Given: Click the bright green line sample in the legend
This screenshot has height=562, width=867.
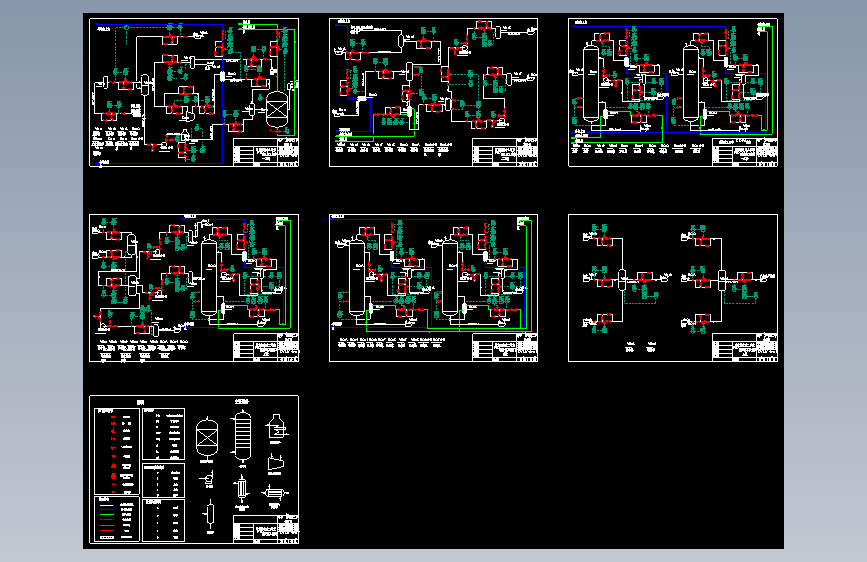Looking at the screenshot, I should point(107,514).
